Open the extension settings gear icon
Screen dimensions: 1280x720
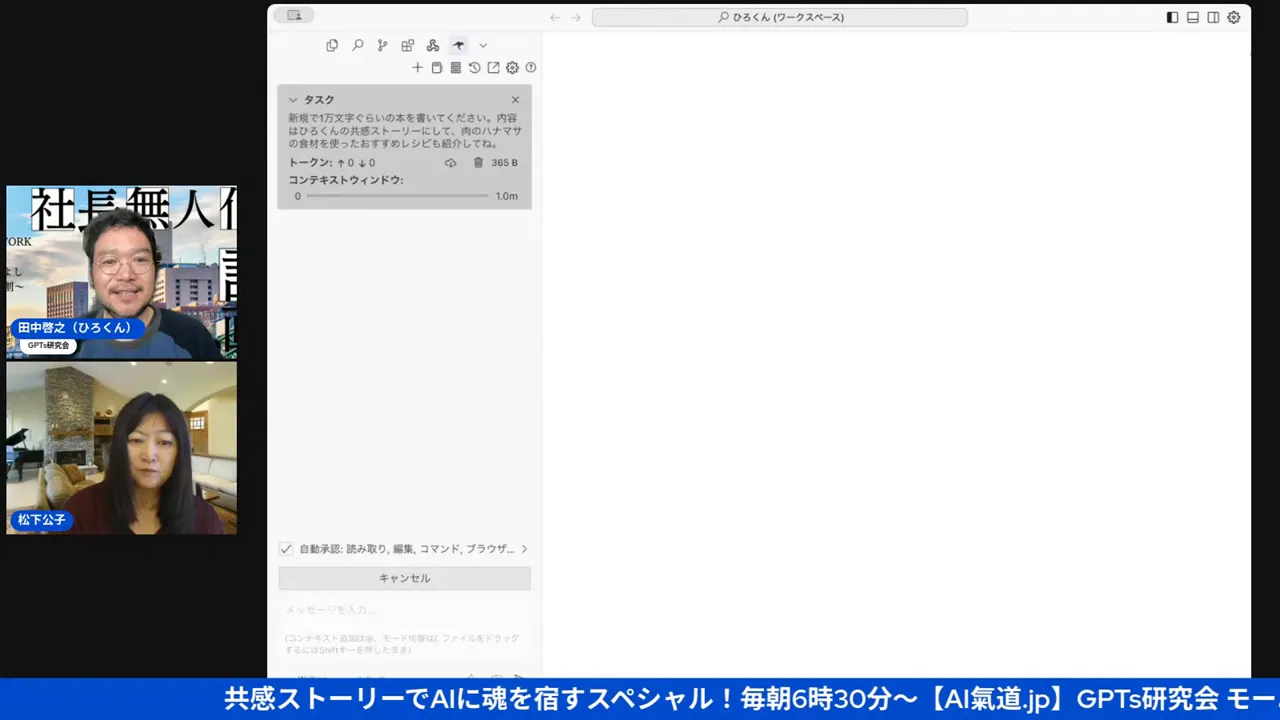point(512,68)
